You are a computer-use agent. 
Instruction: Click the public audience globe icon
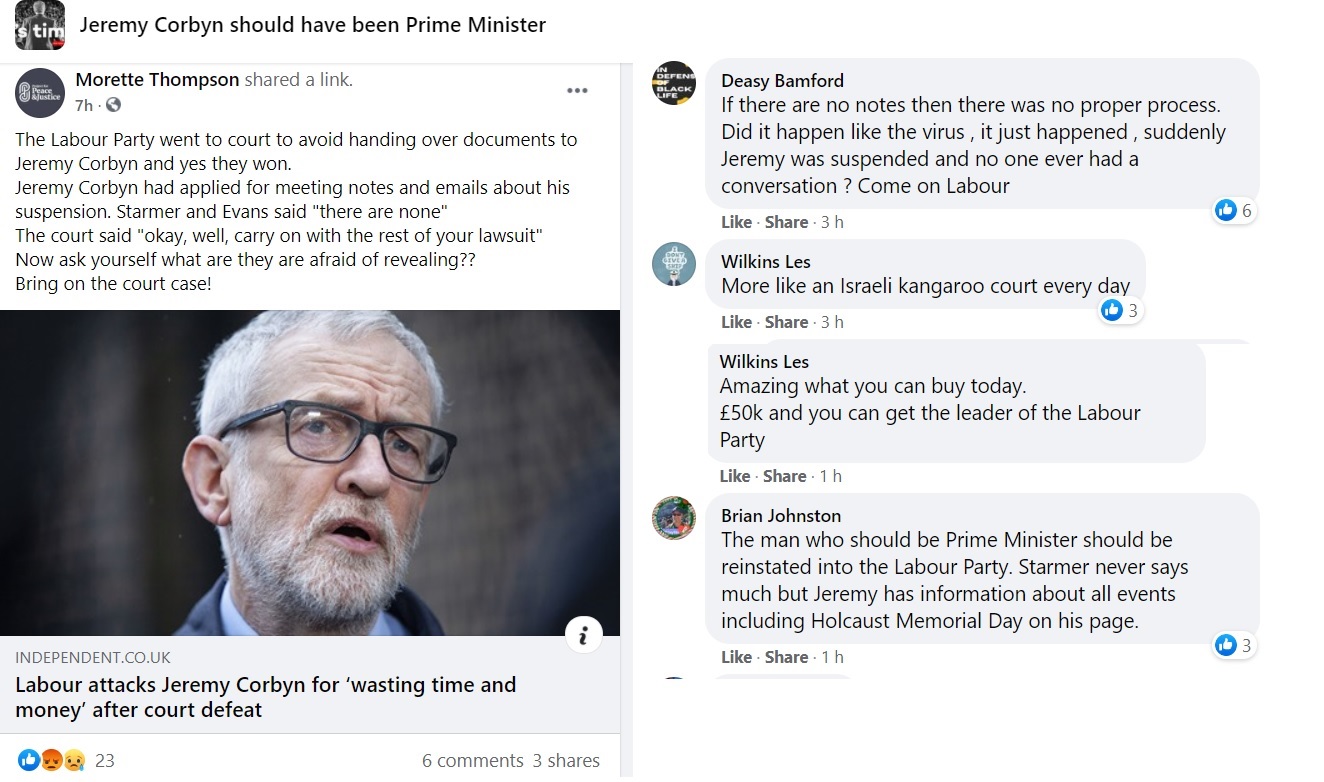pyautogui.click(x=113, y=105)
